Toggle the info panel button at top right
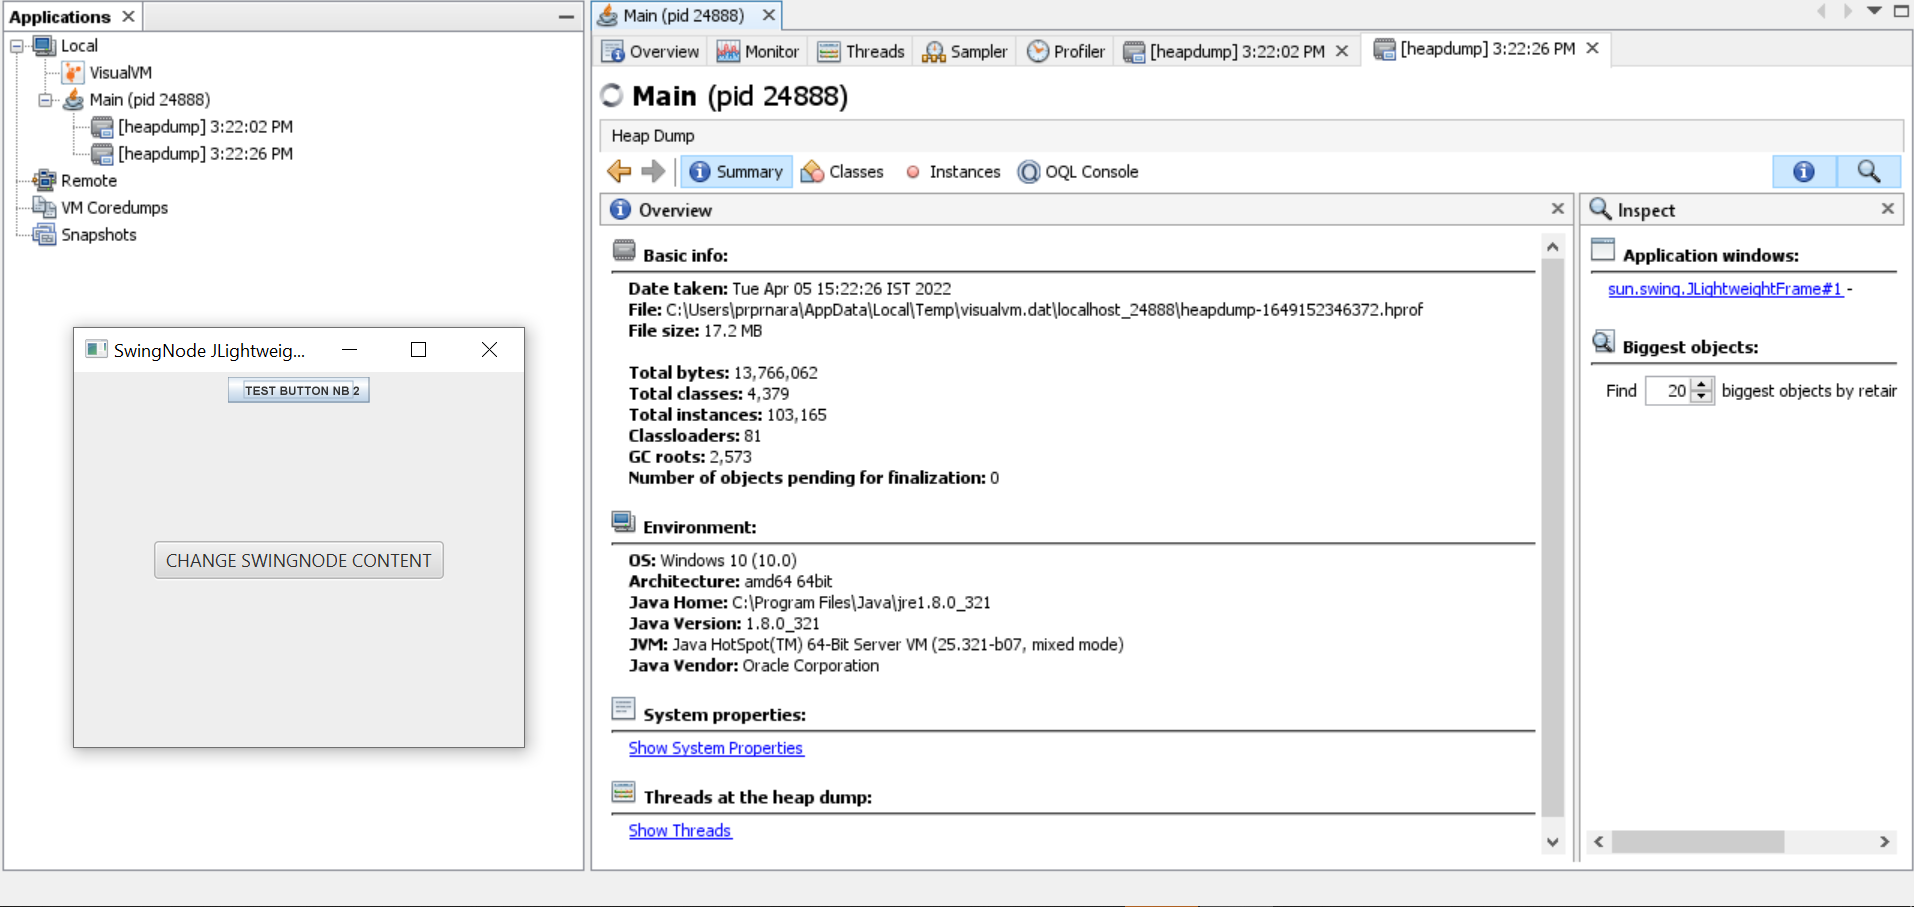1914x907 pixels. [x=1804, y=172]
